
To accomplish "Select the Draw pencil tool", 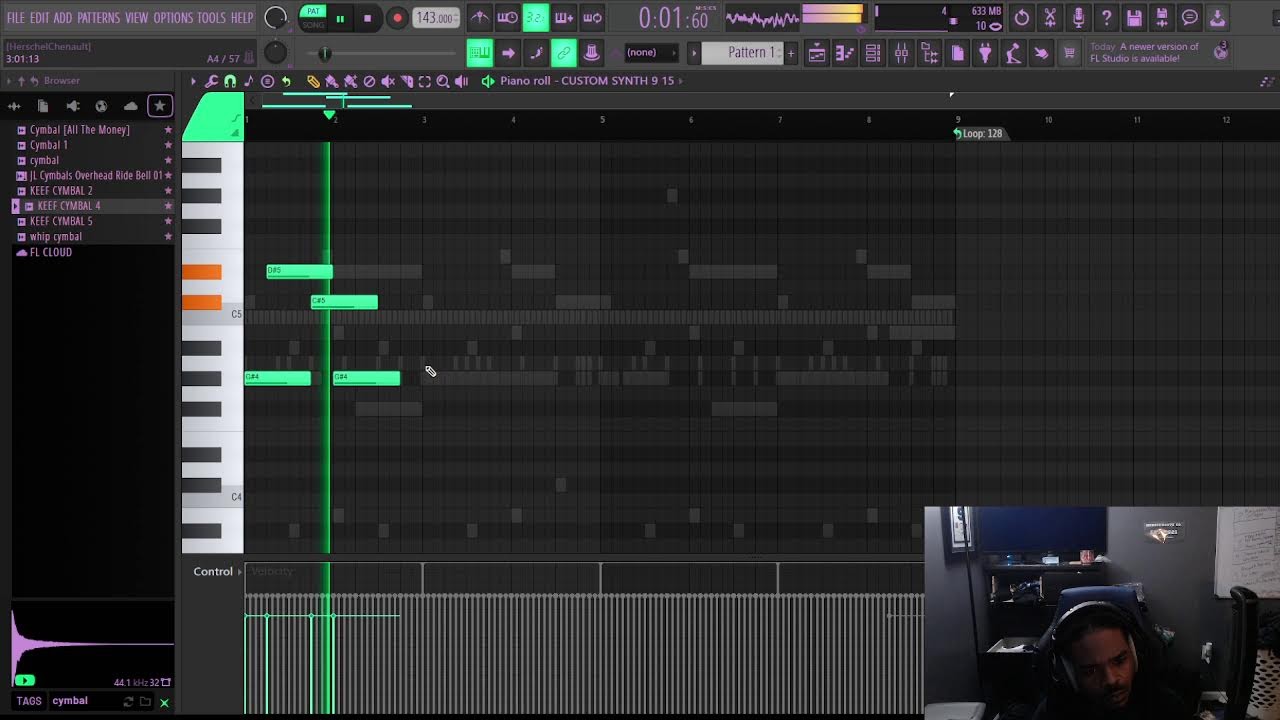I will pyautogui.click(x=313, y=81).
